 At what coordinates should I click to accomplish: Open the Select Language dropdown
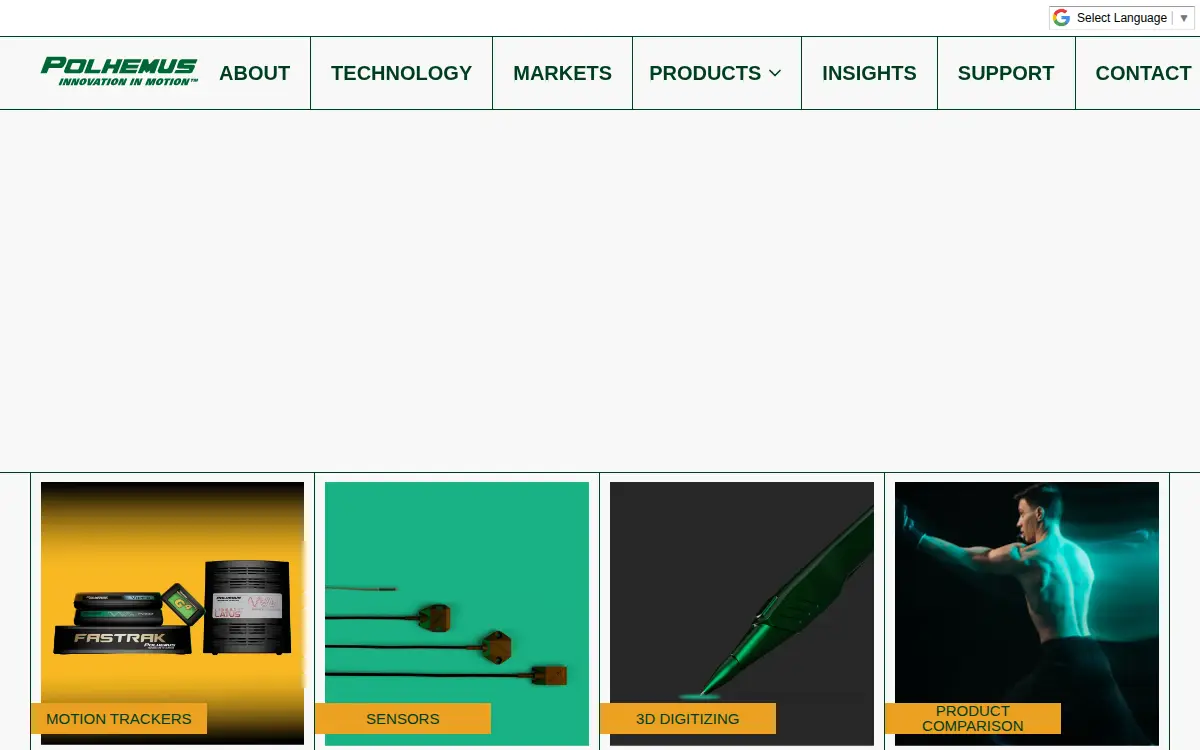click(x=1122, y=18)
